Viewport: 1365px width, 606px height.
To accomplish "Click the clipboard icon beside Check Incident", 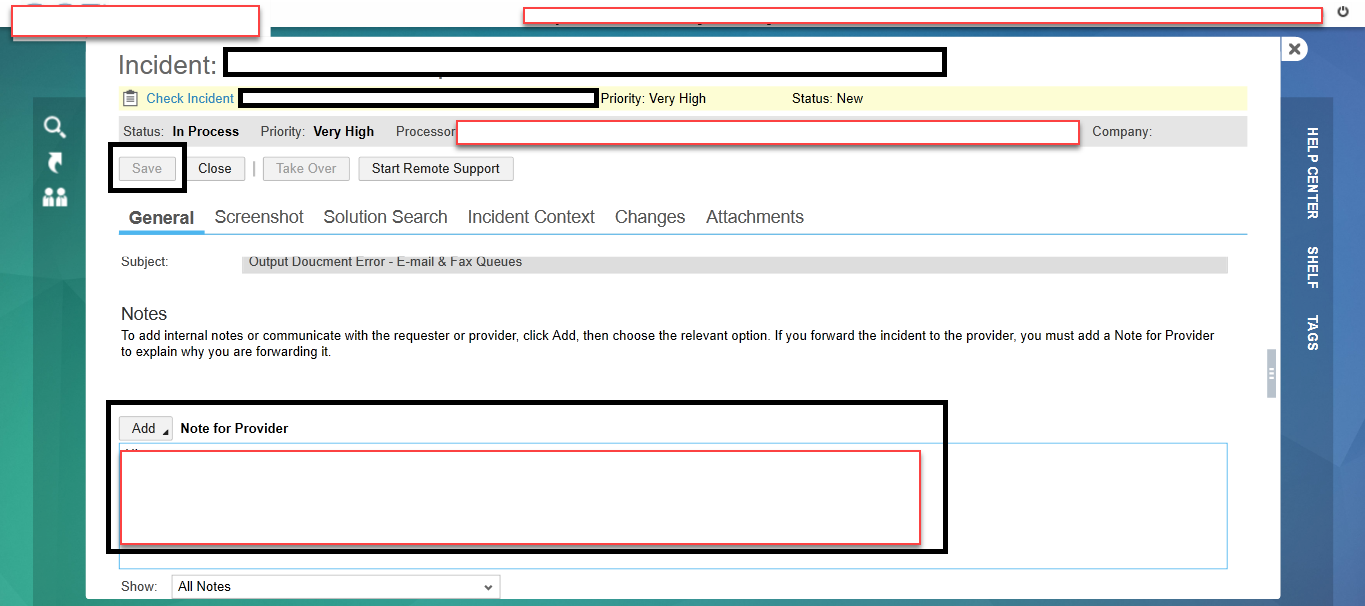I will coord(130,98).
